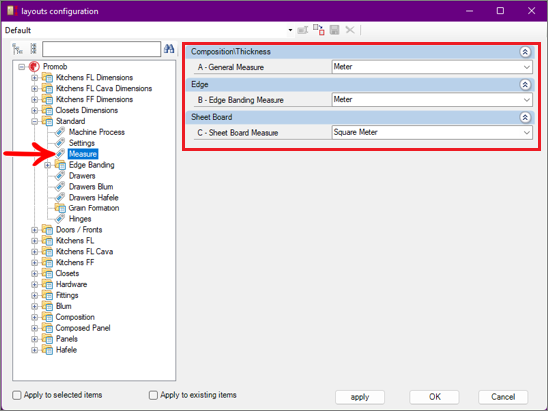Image resolution: width=548 pixels, height=411 pixels.
Task: Open the Default layout dropdown
Action: (x=290, y=30)
